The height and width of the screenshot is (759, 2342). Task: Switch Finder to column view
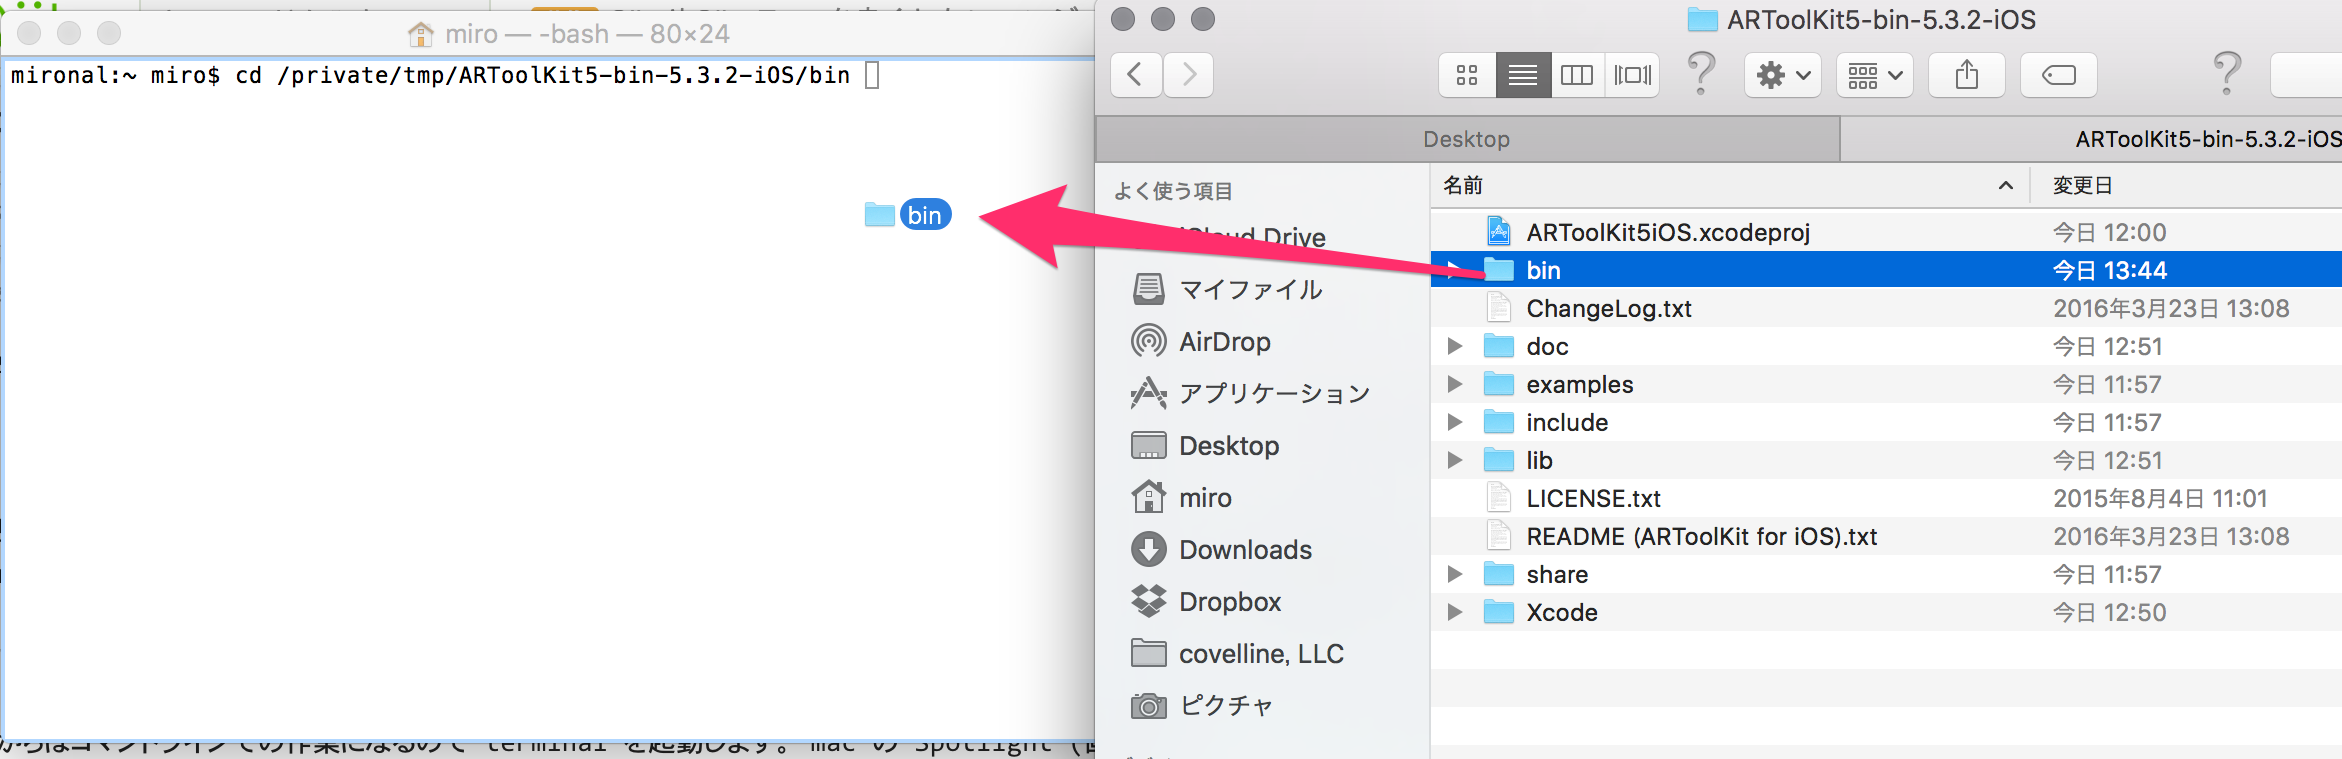pos(1577,75)
